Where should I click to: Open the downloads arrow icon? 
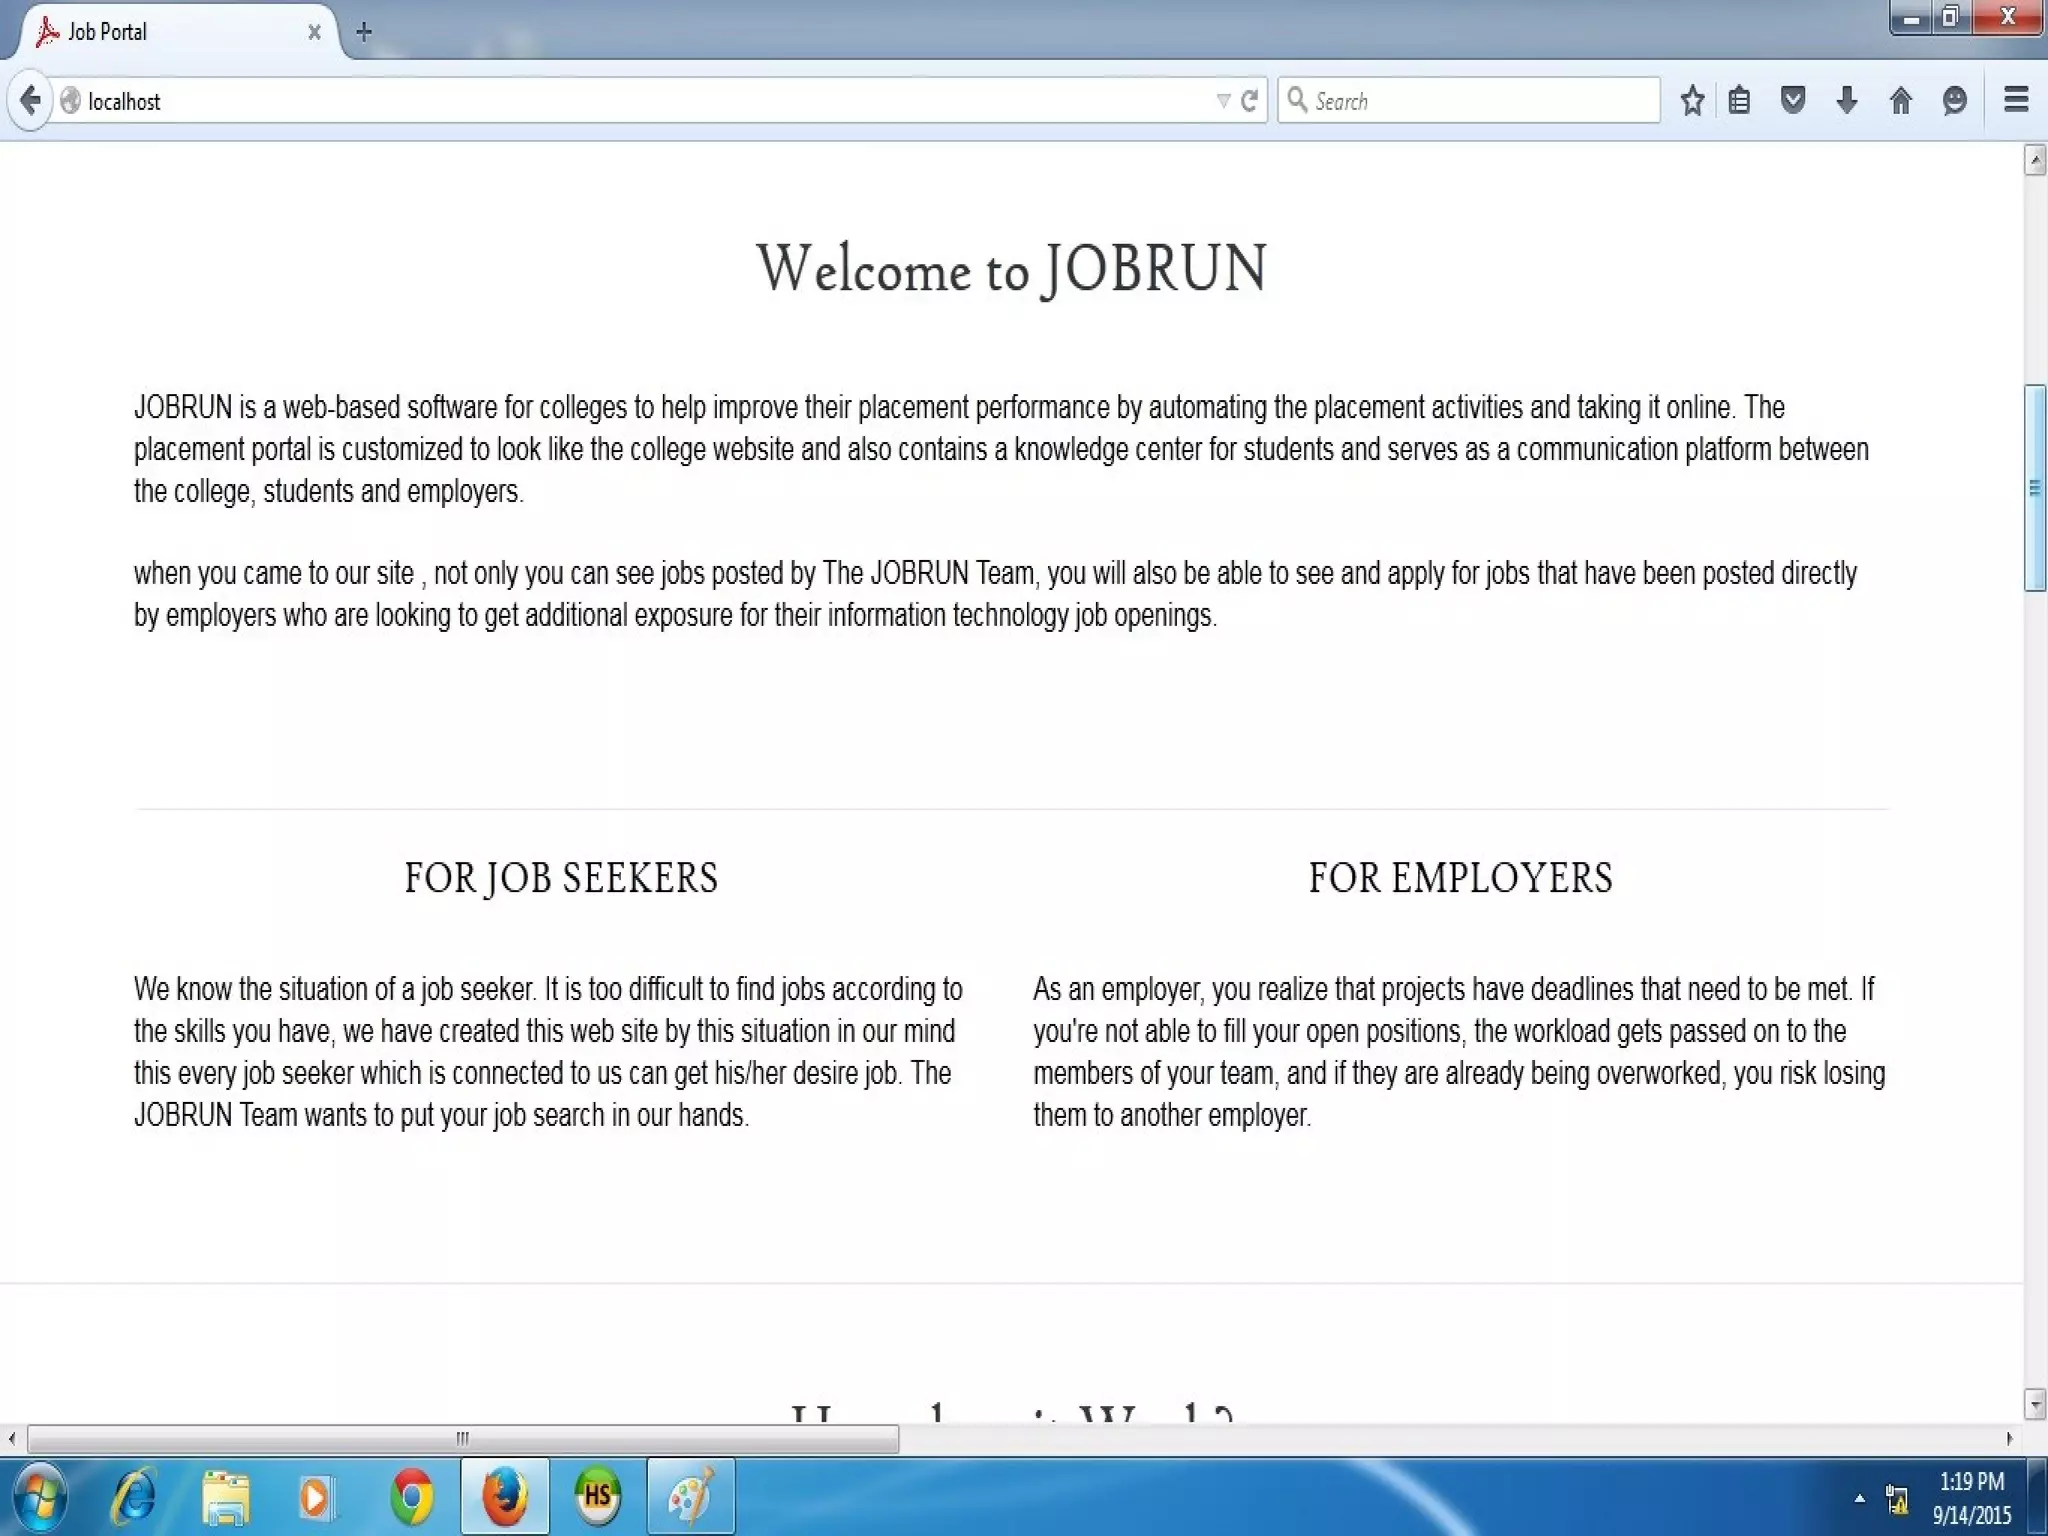pyautogui.click(x=1847, y=101)
